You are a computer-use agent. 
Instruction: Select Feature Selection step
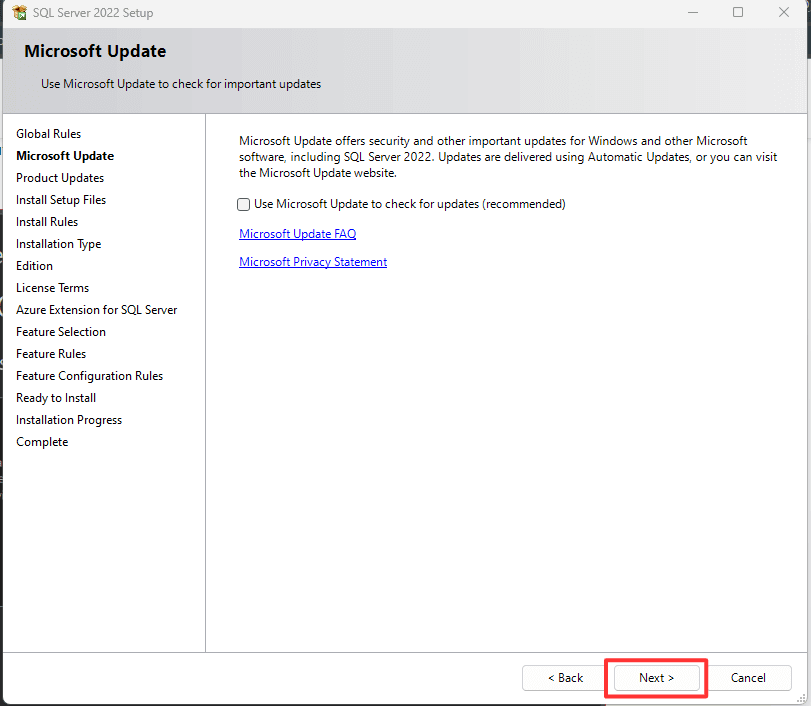pyautogui.click(x=61, y=332)
